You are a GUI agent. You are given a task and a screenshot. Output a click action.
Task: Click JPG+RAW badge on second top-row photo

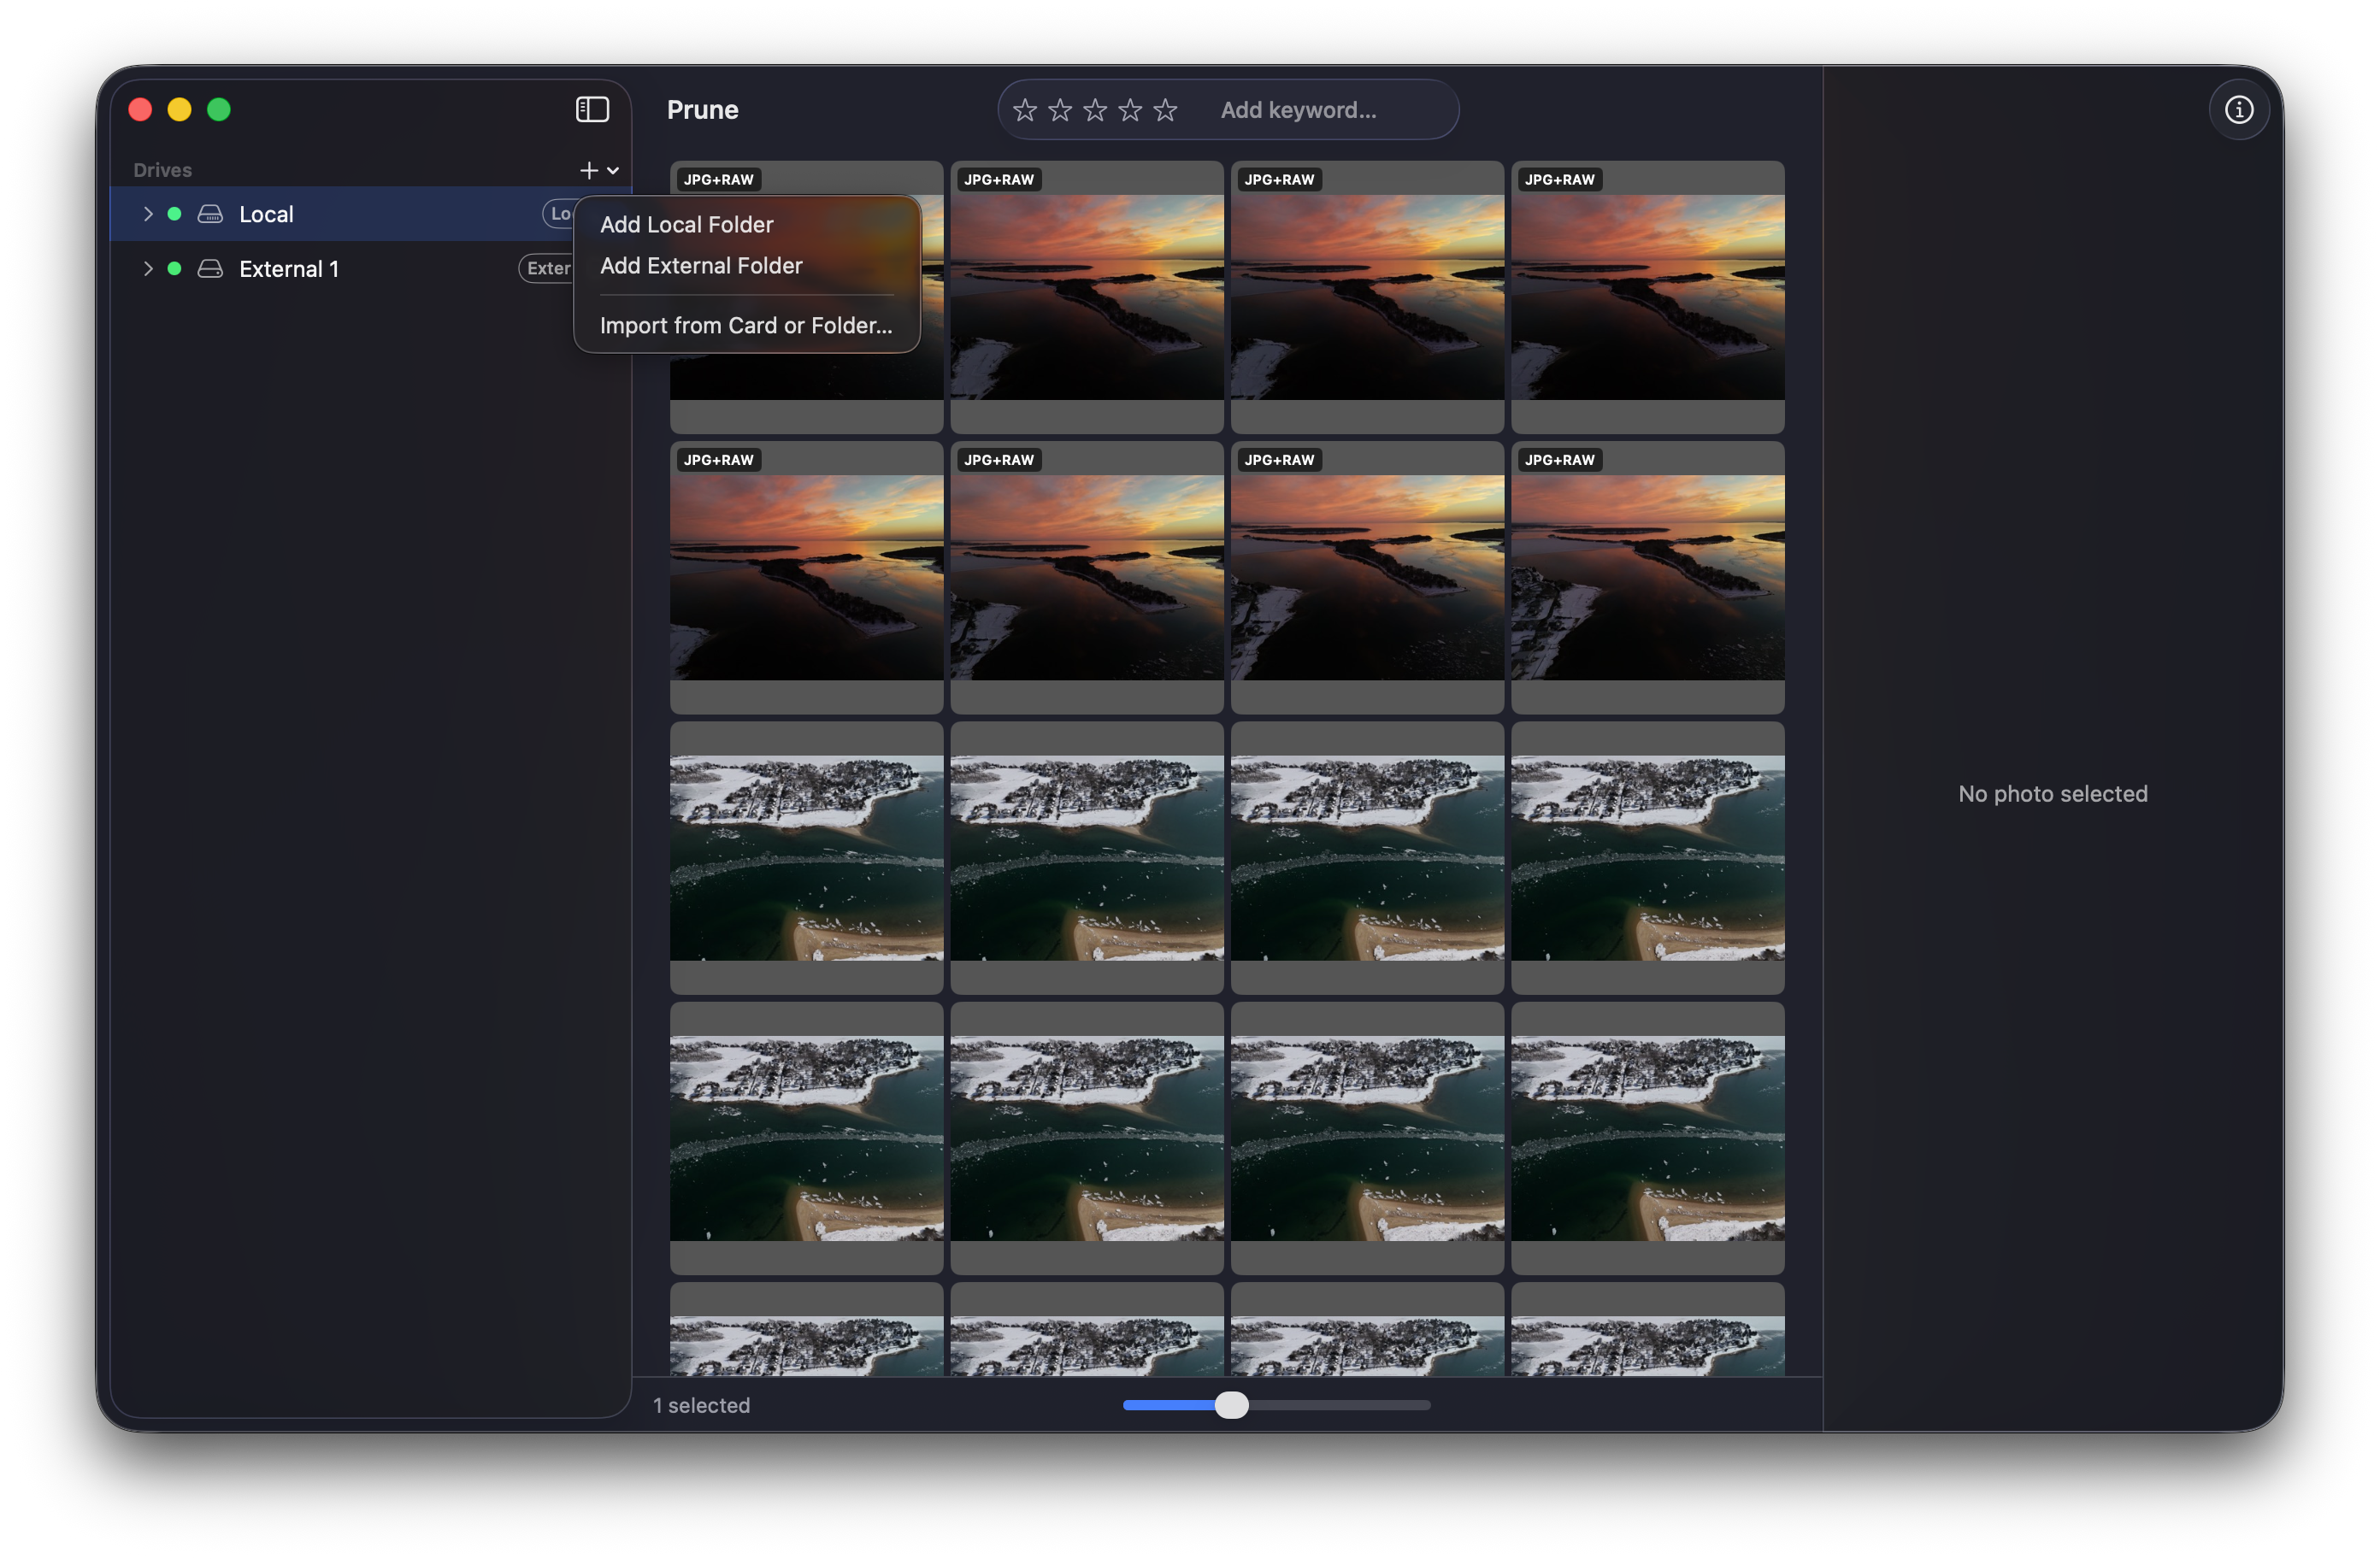click(x=999, y=180)
